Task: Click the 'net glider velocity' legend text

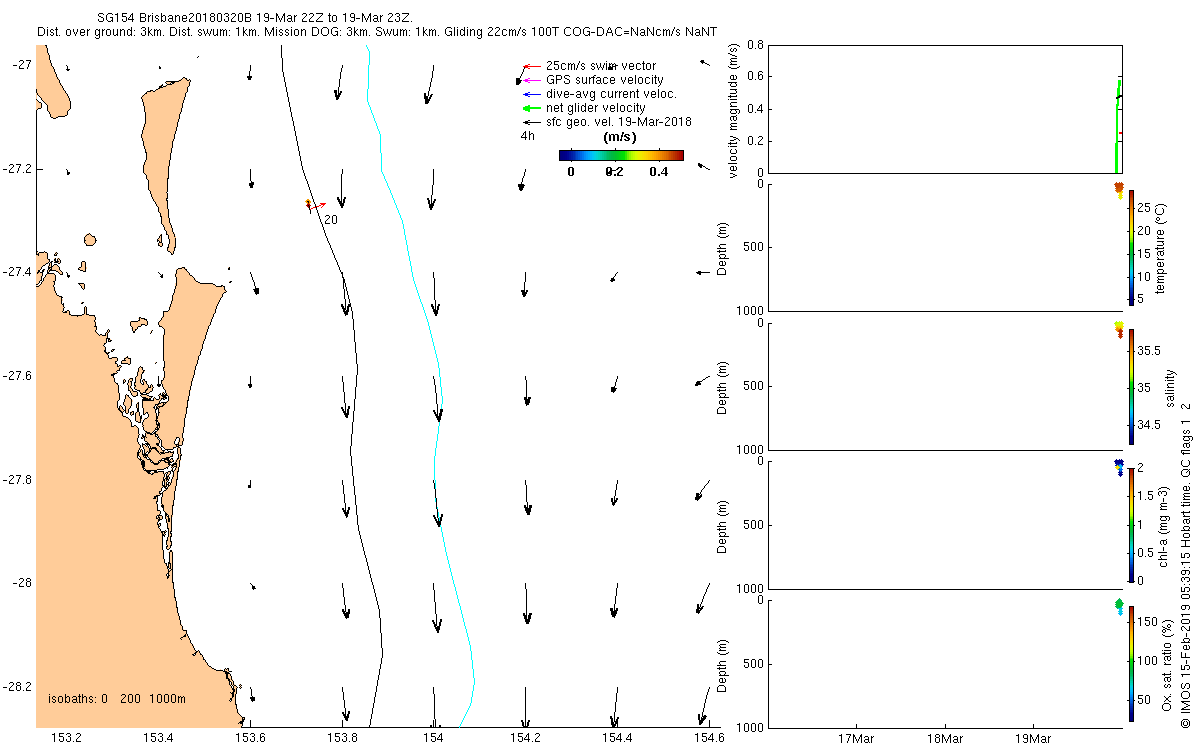Action: 596,108
